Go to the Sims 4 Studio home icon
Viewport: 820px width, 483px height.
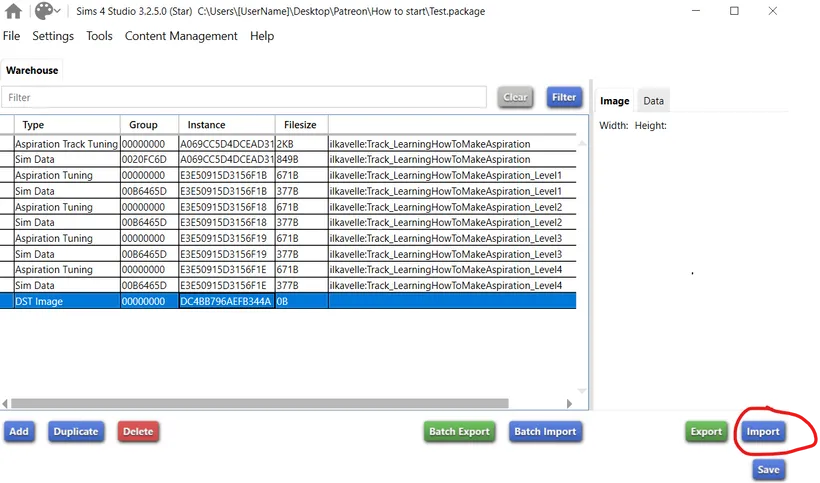point(13,11)
